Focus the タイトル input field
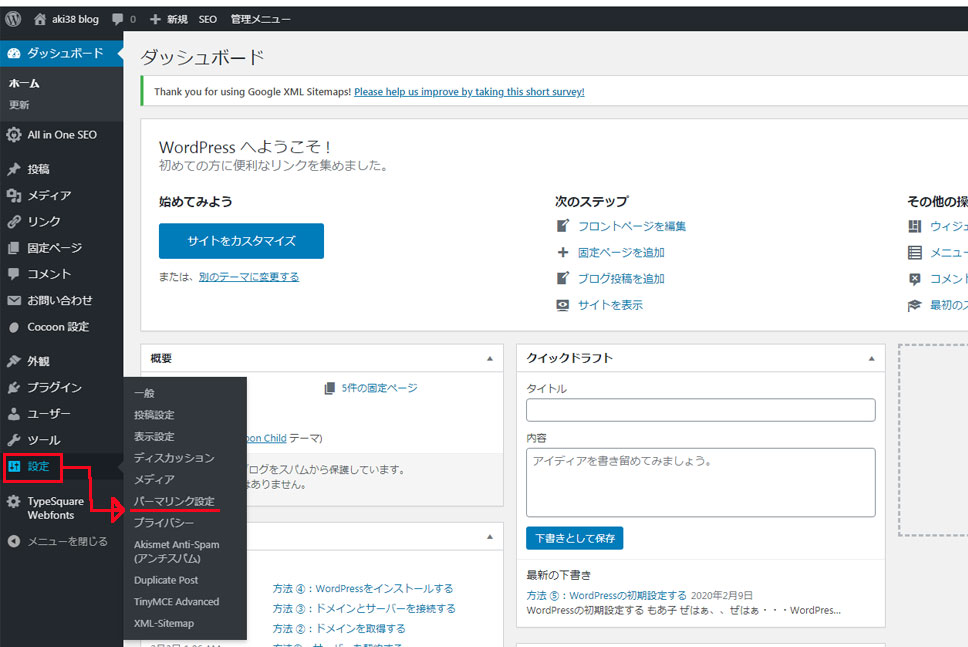The height and width of the screenshot is (647, 968). tap(701, 411)
